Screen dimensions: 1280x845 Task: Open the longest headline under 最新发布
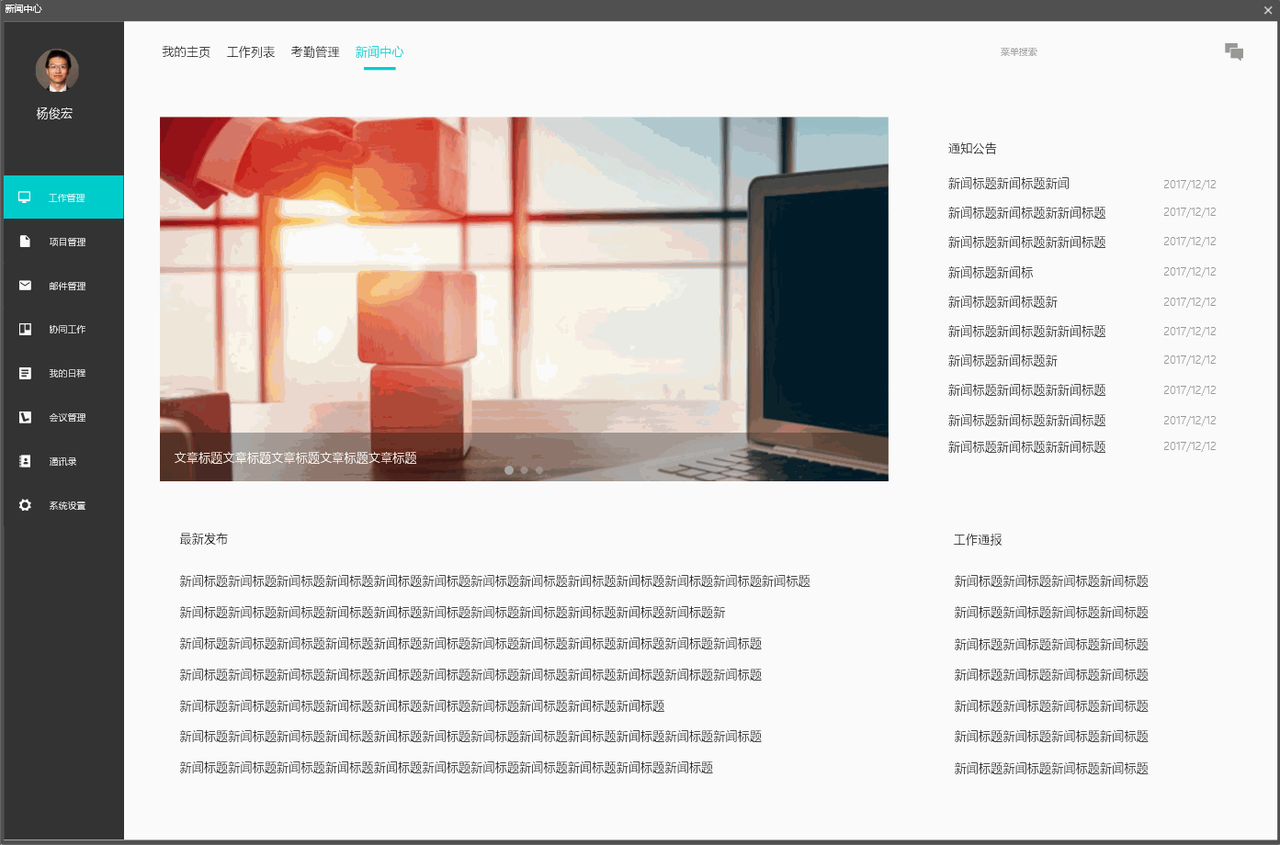pos(495,581)
